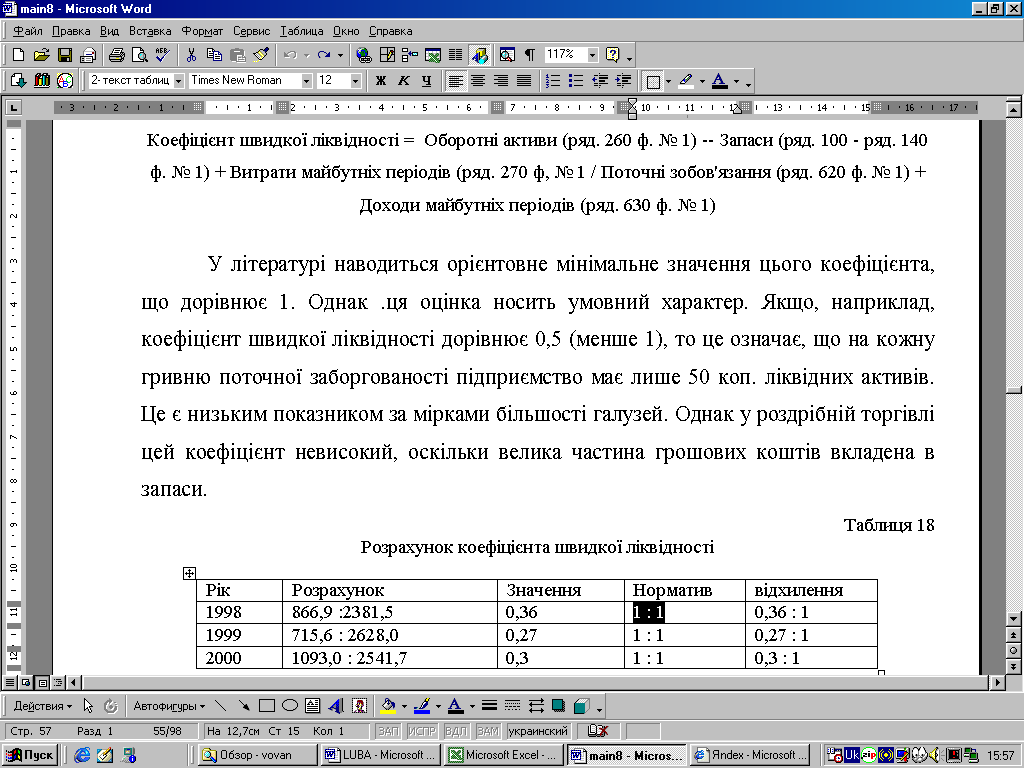Switch to Microsoft Excel taskbar button
The height and width of the screenshot is (768, 1024).
[x=504, y=755]
